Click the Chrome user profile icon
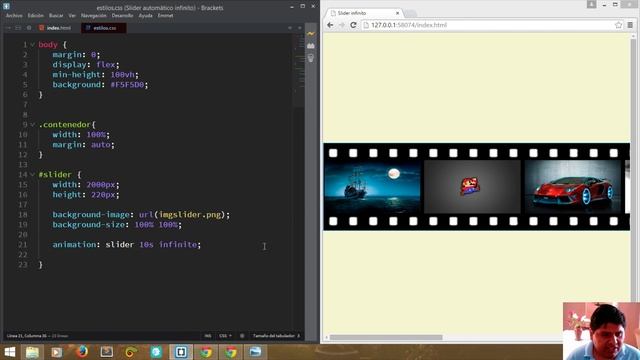 tap(591, 4)
